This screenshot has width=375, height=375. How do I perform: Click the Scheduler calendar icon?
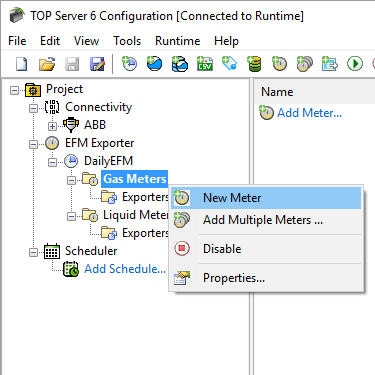(x=52, y=251)
